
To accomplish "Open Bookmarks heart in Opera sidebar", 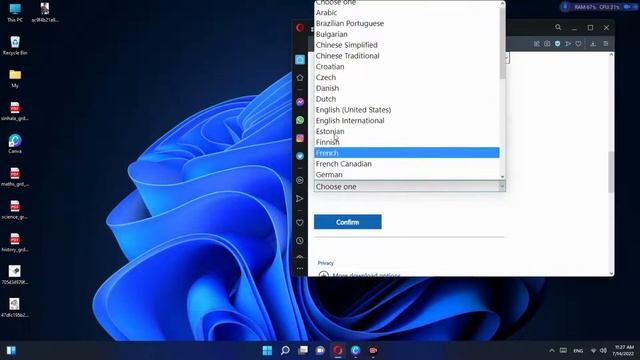I will tap(300, 223).
